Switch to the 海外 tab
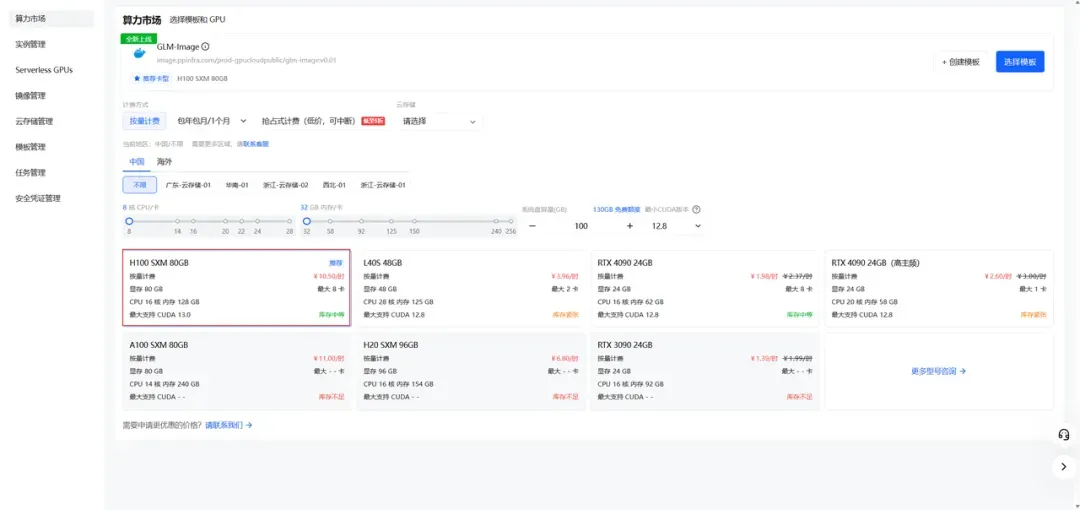This screenshot has width=1080, height=510. tap(164, 162)
